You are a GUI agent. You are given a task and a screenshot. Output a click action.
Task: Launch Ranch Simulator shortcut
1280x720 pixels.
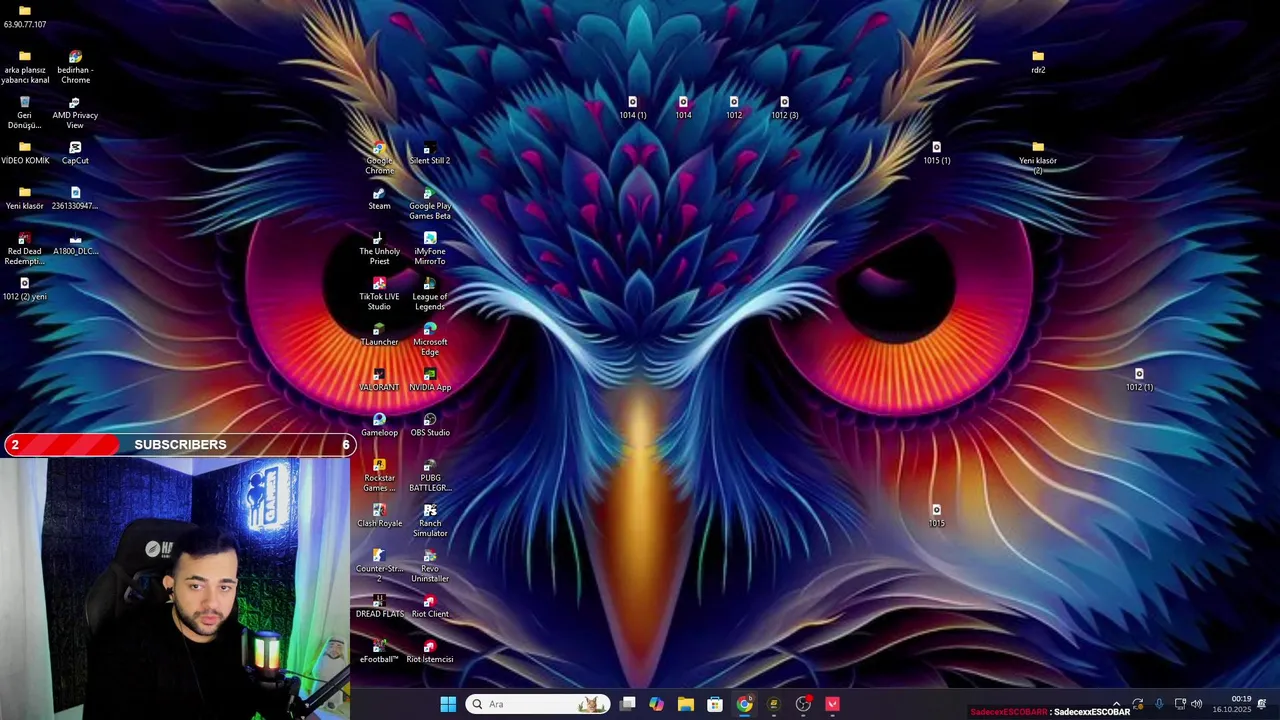(429, 521)
